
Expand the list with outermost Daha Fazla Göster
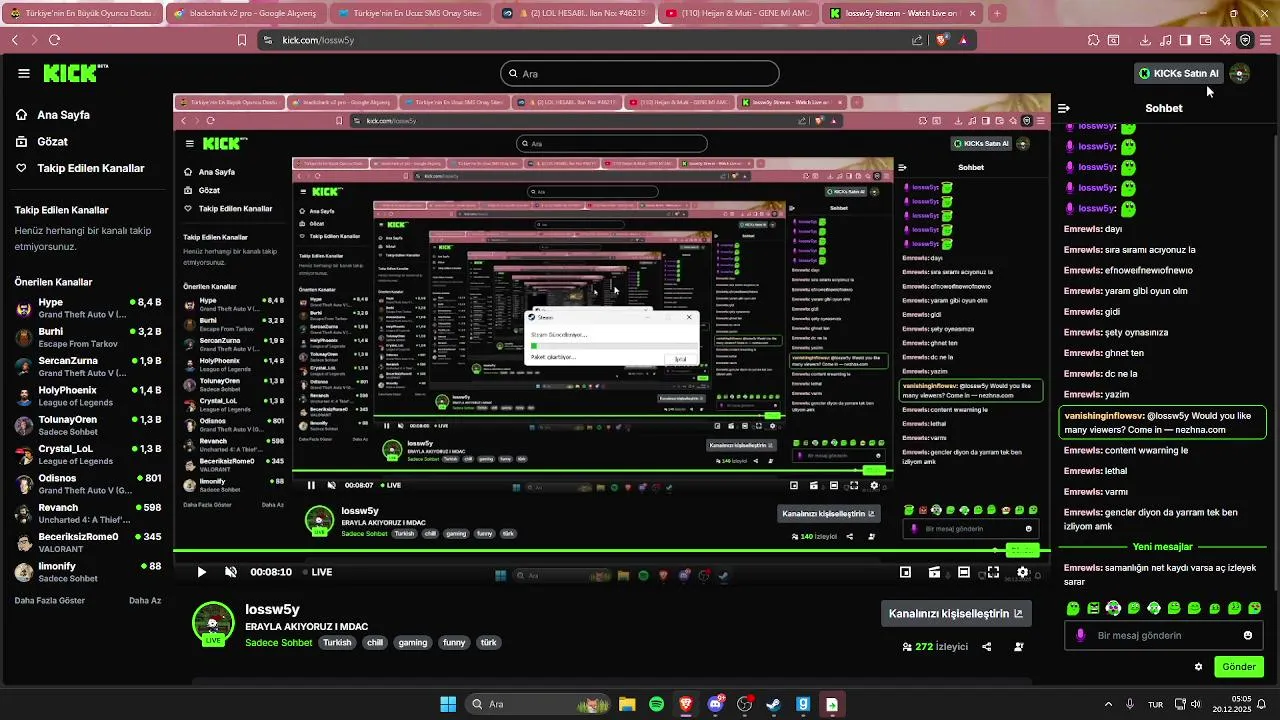(50, 600)
